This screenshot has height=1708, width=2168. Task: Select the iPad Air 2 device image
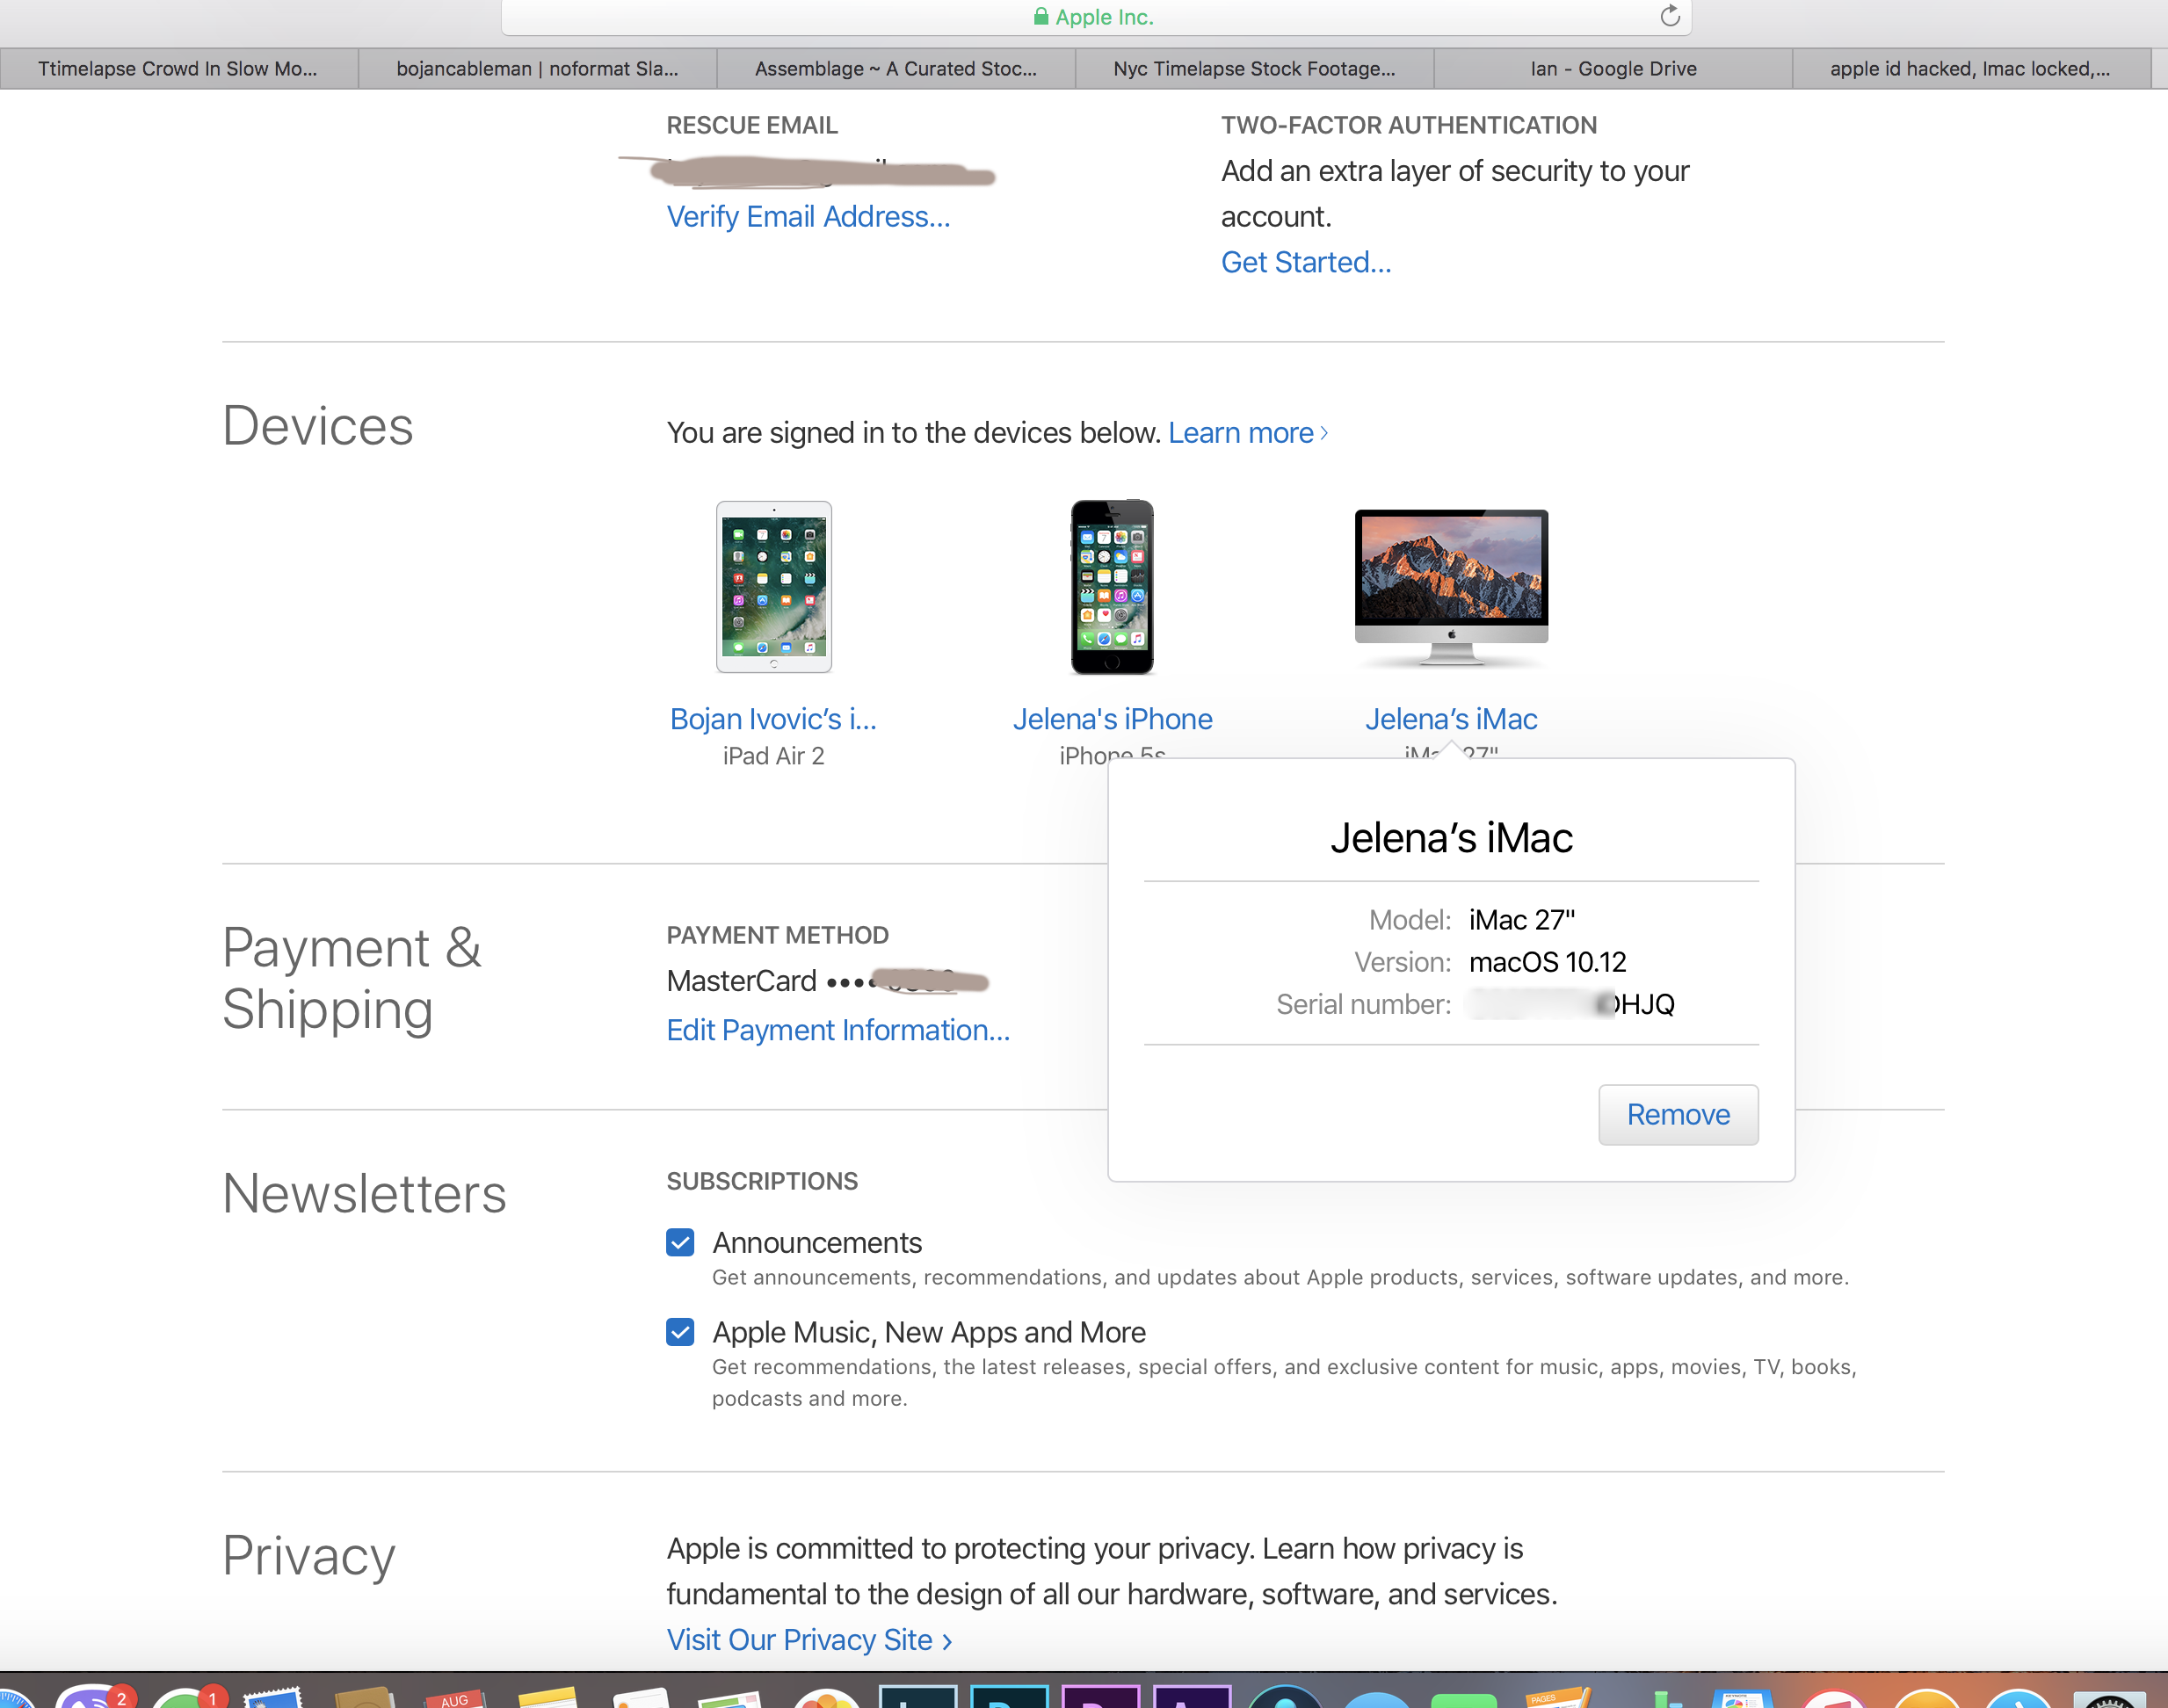point(773,587)
